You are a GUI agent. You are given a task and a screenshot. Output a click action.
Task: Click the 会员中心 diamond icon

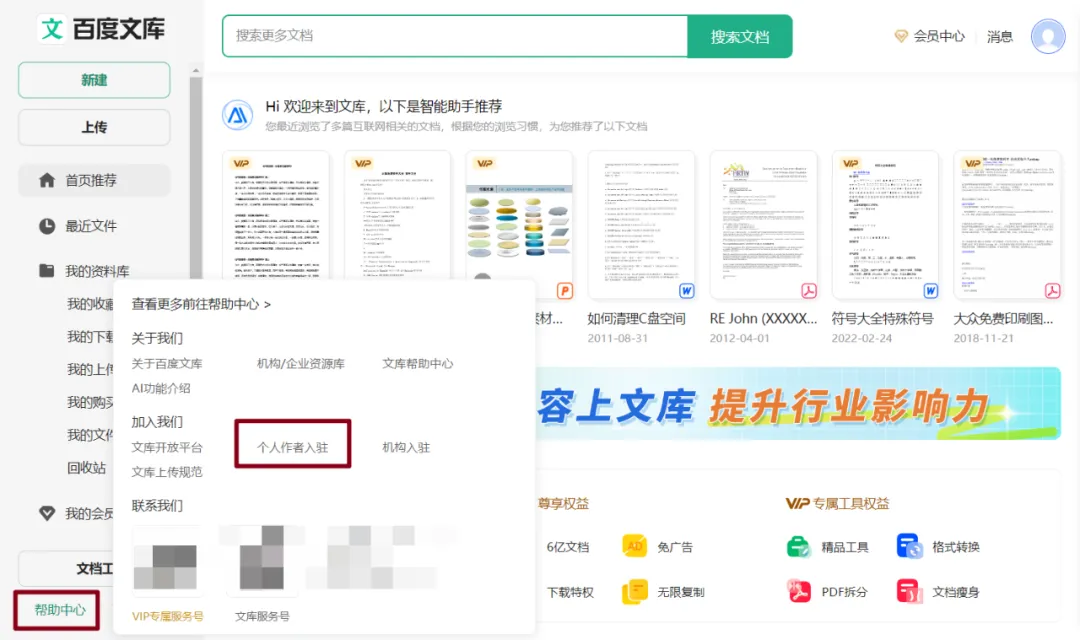[x=900, y=36]
